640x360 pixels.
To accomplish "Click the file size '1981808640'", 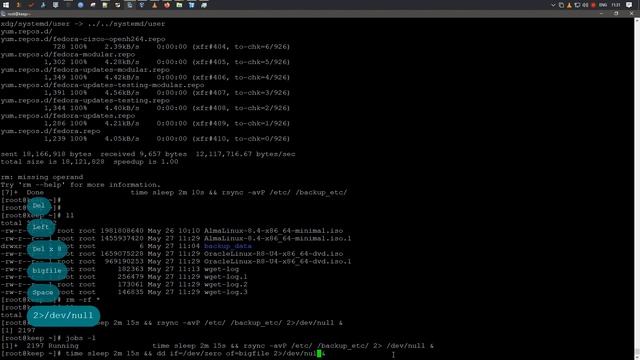I will (x=122, y=231).
